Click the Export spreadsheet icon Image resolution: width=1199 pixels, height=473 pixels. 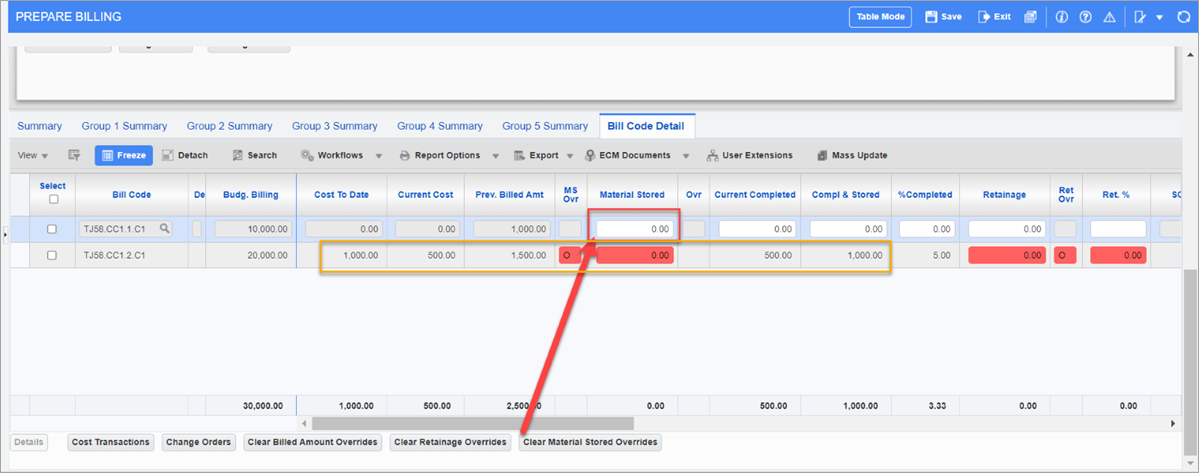pos(519,155)
